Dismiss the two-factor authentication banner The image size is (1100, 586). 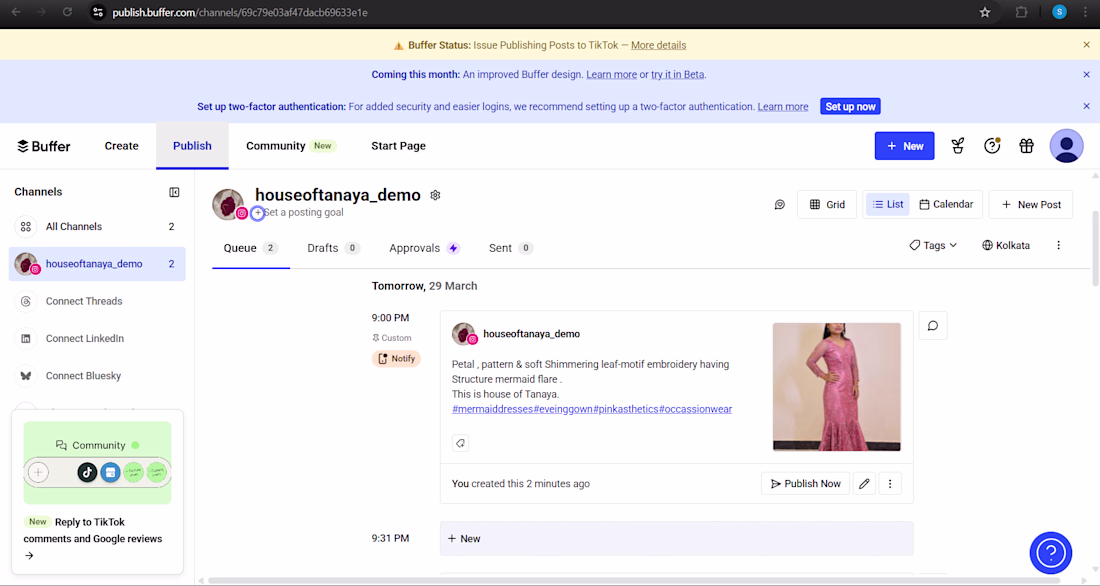1087,107
